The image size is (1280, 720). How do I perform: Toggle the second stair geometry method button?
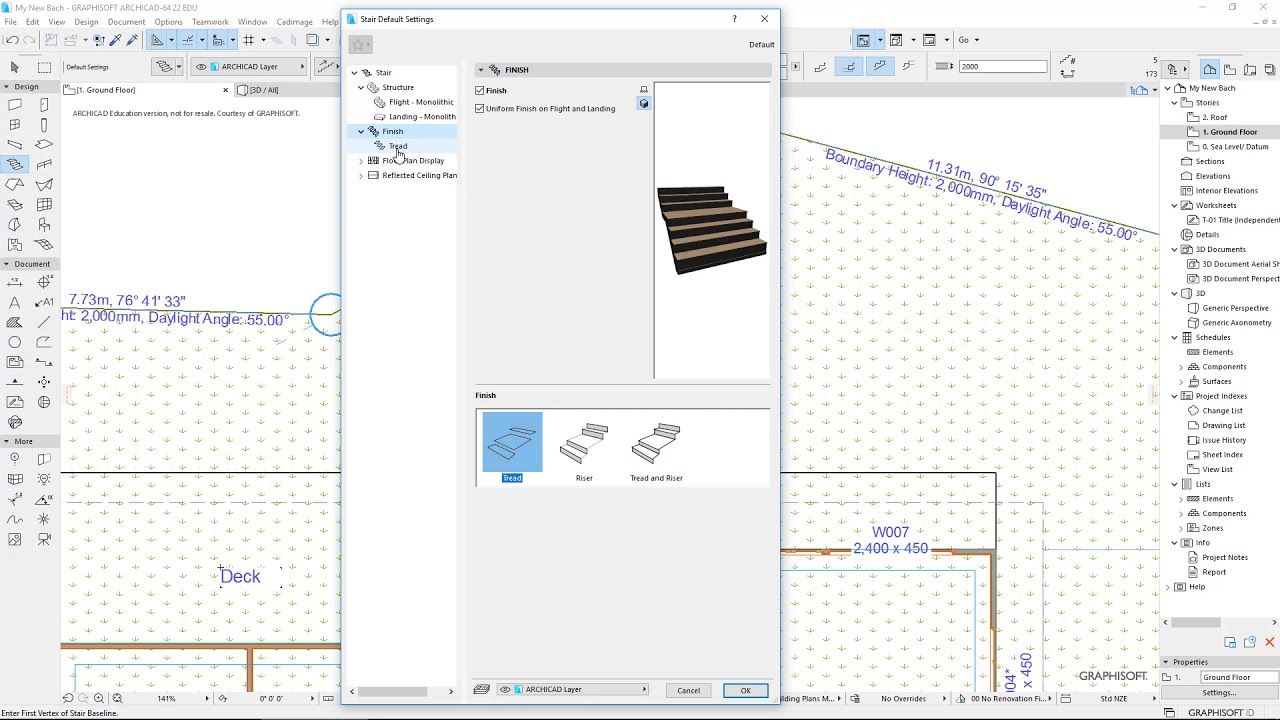pyautogui.click(x=849, y=67)
